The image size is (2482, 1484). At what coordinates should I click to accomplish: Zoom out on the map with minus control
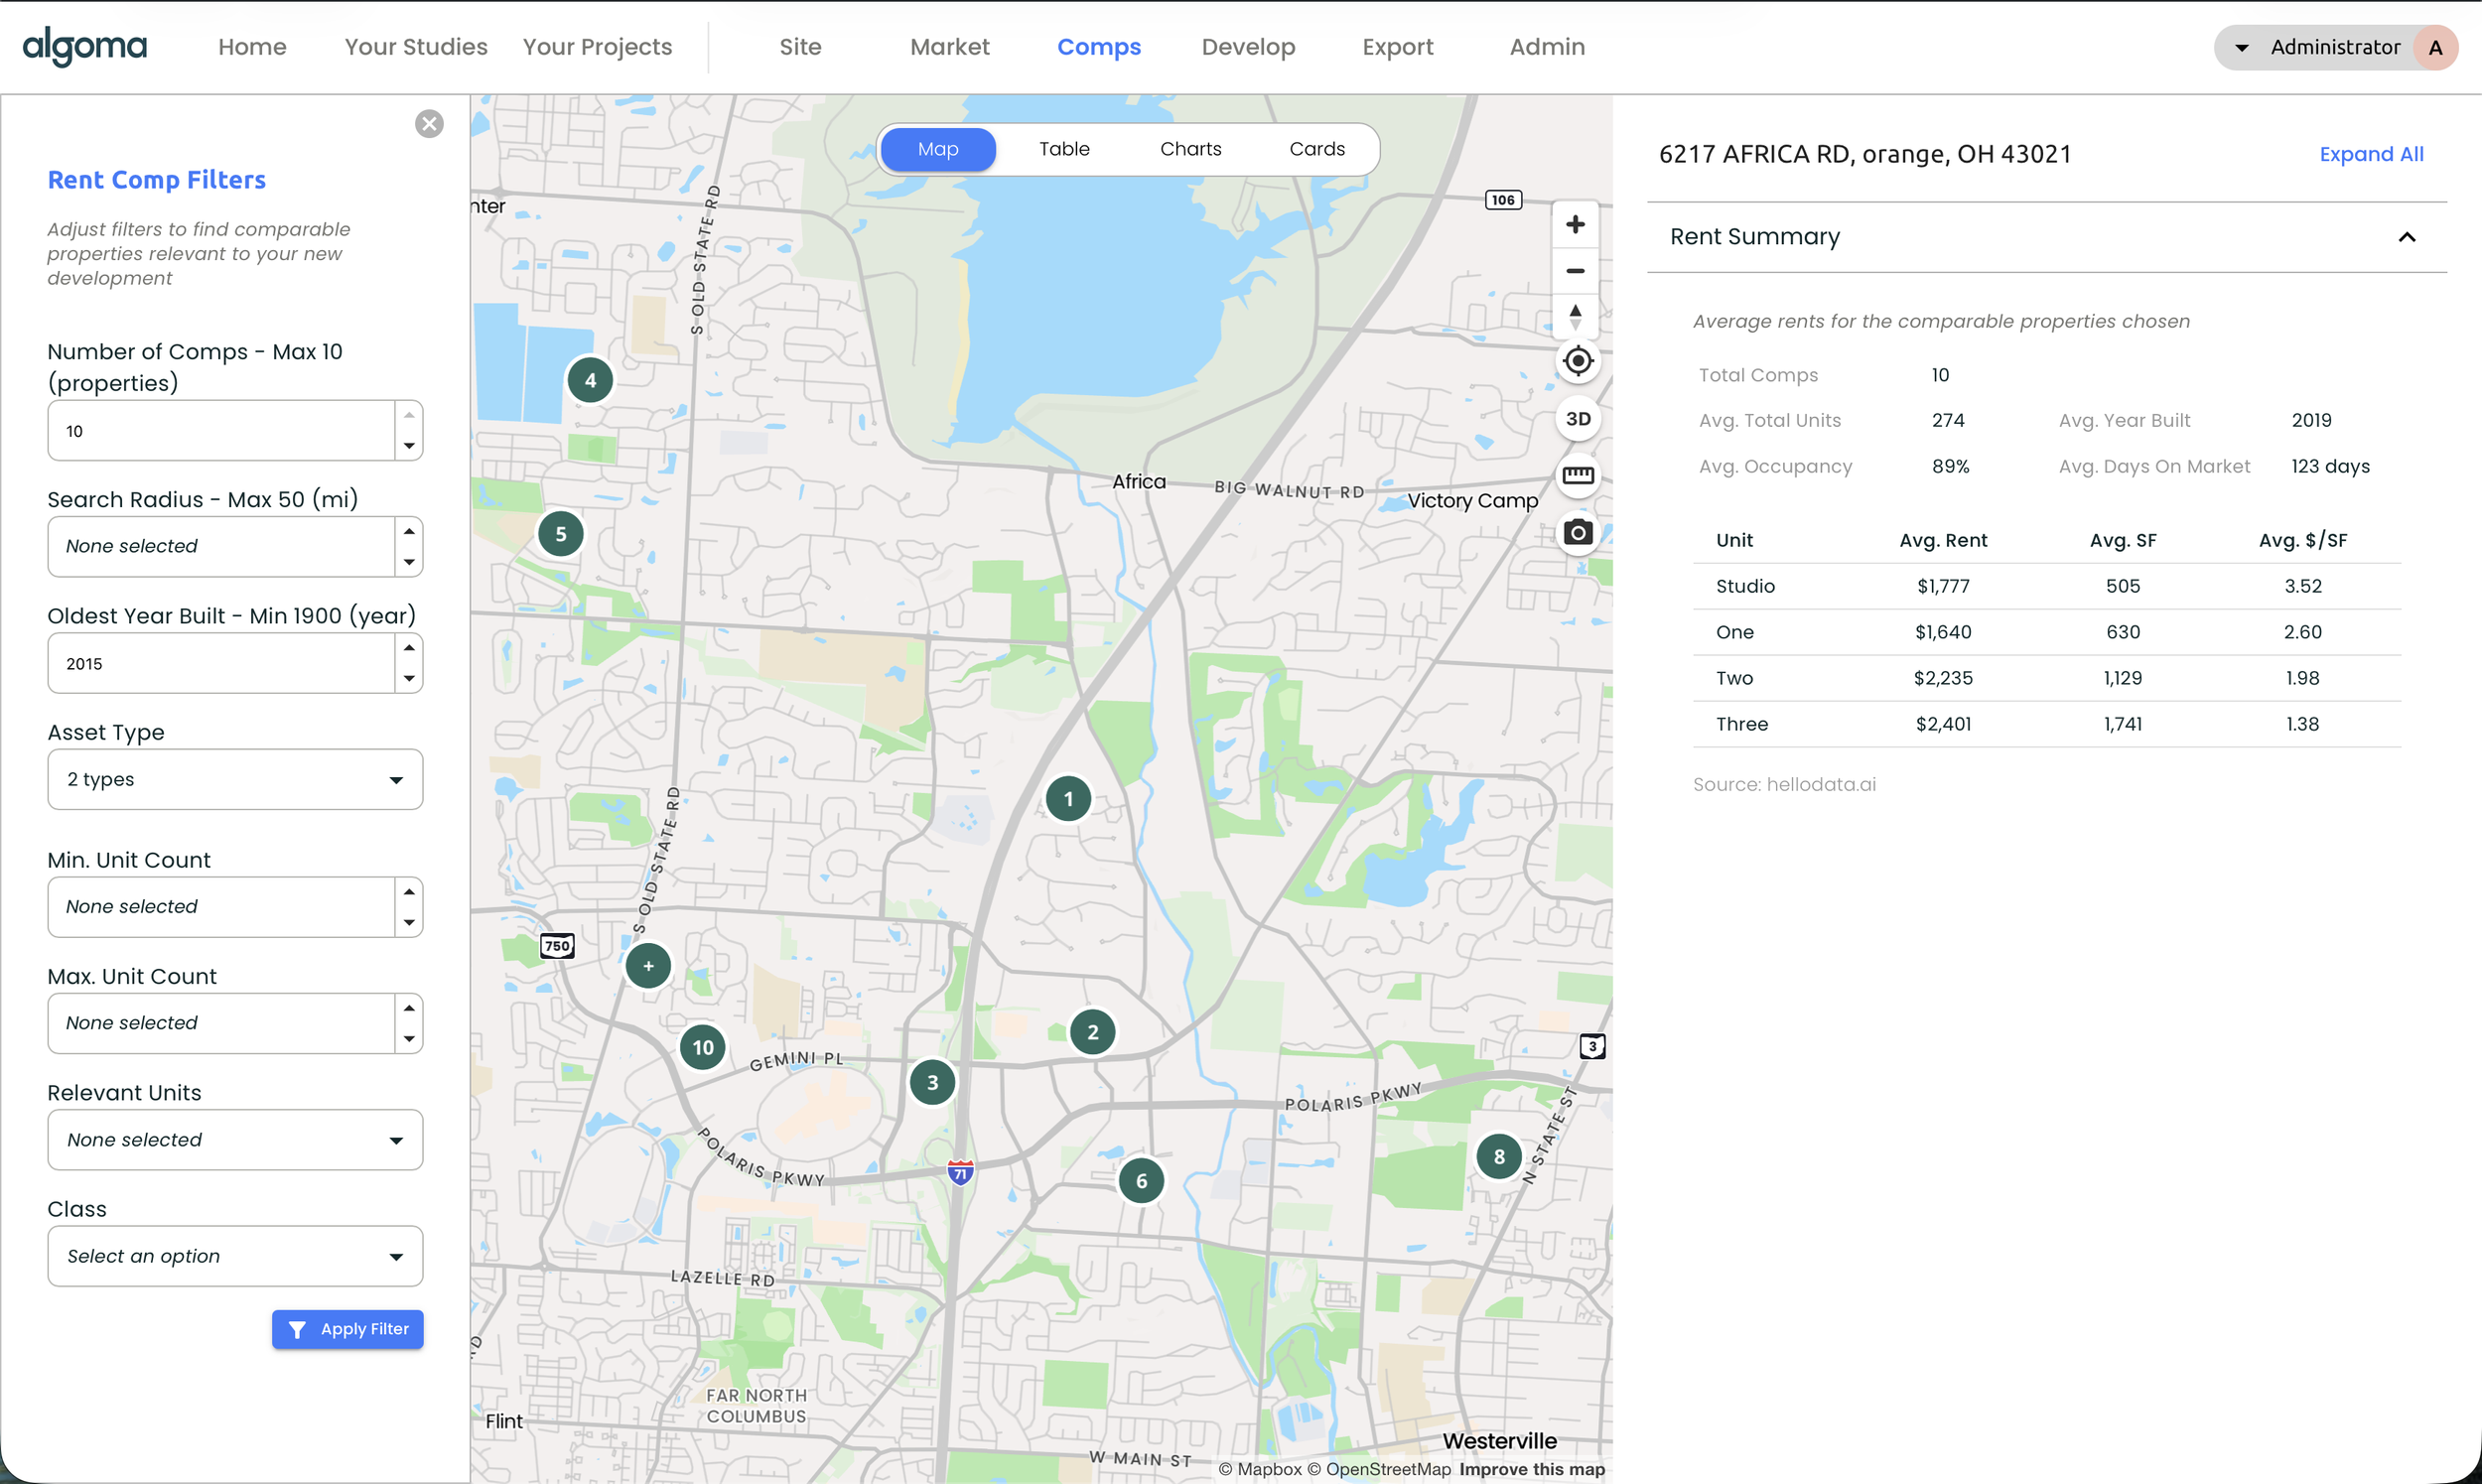[1575, 271]
